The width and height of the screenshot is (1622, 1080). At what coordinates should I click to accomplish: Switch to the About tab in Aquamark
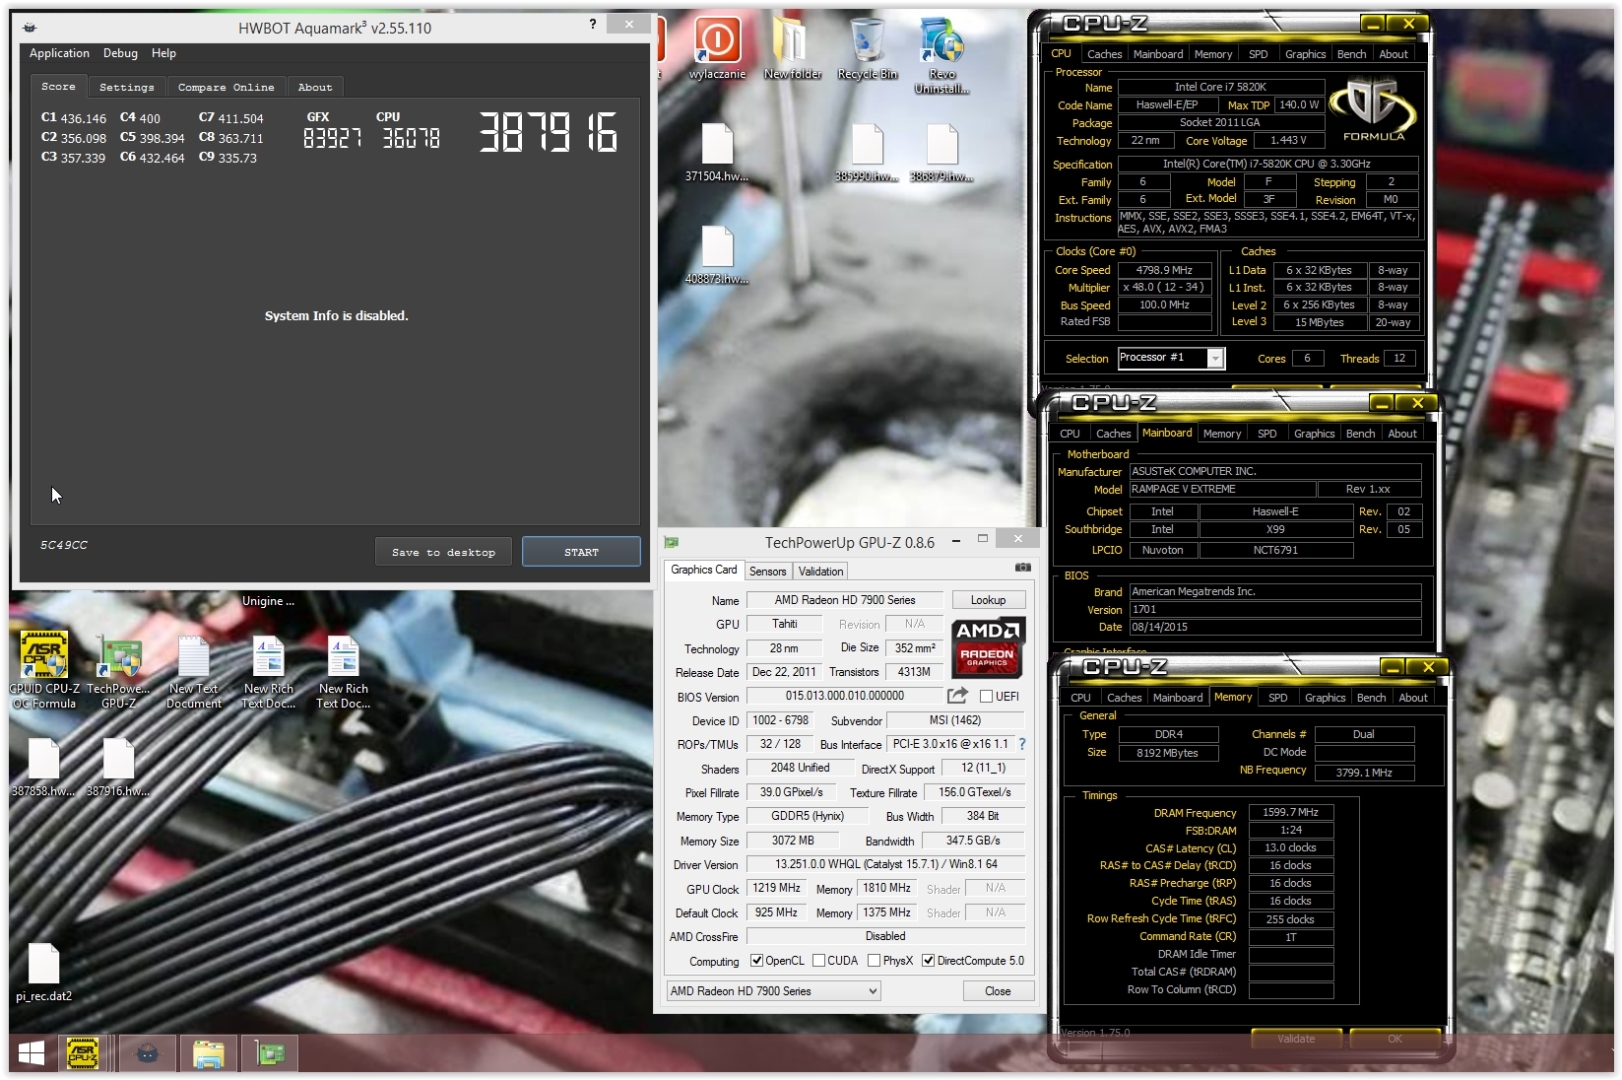pos(315,87)
